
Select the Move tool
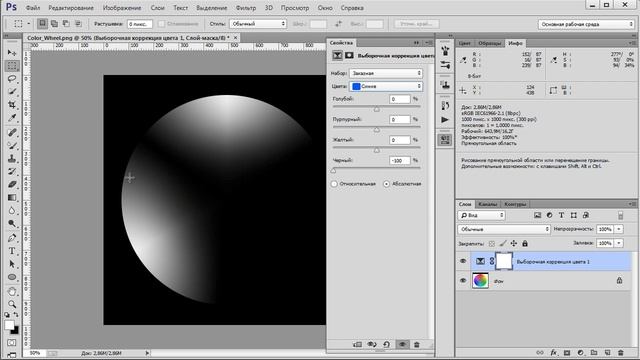[12, 53]
